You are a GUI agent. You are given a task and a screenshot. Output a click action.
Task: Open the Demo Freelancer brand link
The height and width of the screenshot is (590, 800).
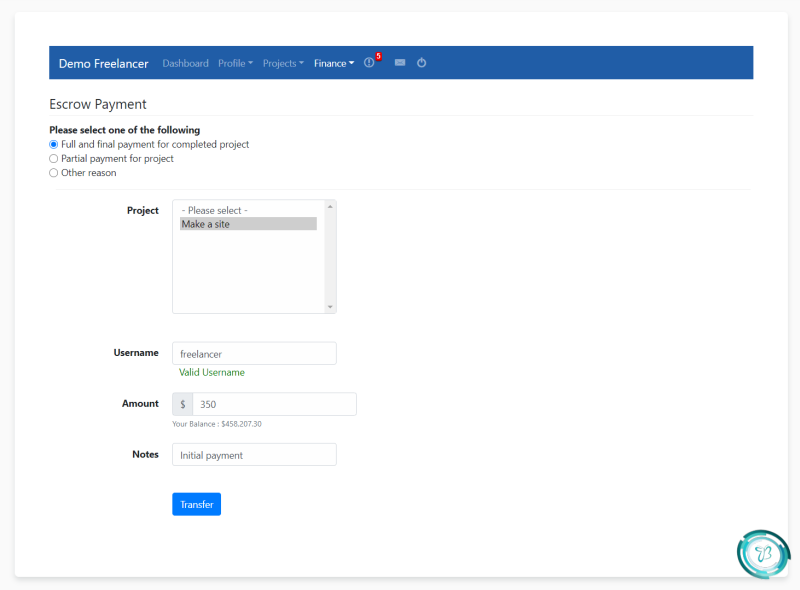point(104,63)
